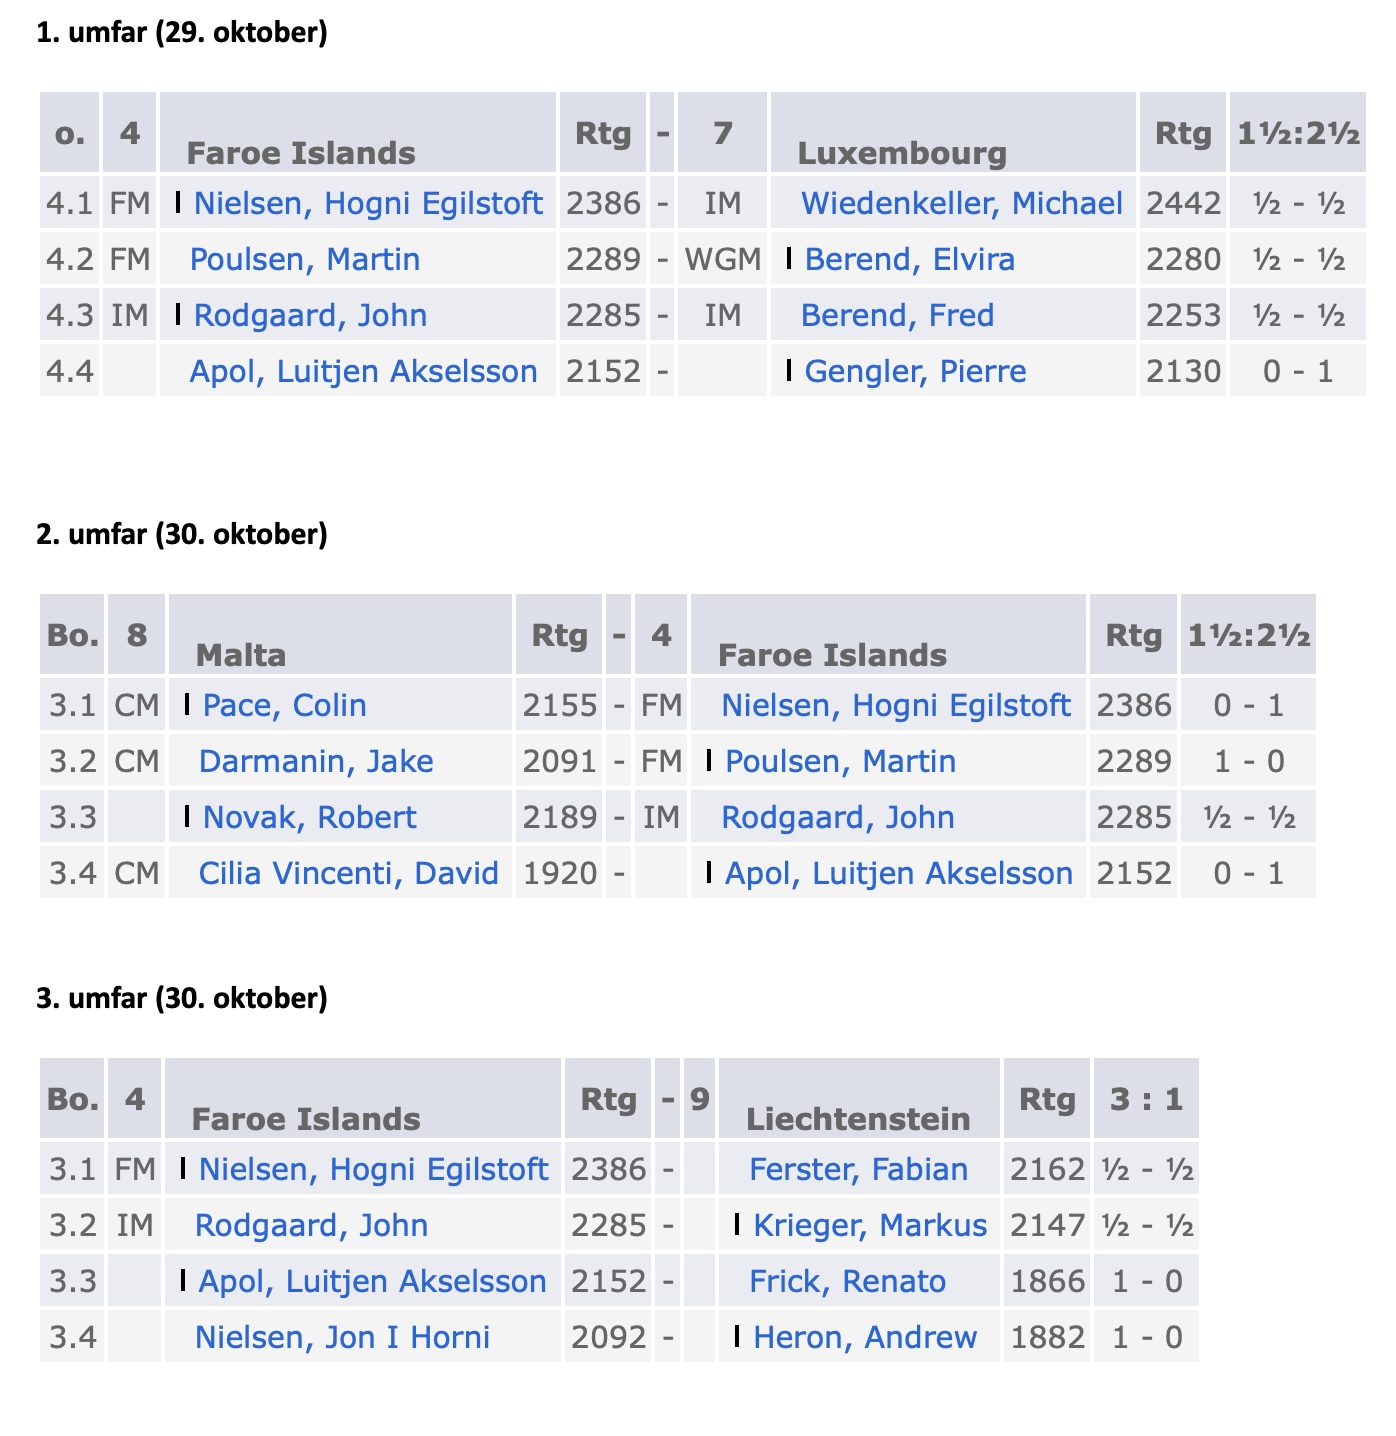
Task: Open Berend, Fred player page
Action: 897,315
